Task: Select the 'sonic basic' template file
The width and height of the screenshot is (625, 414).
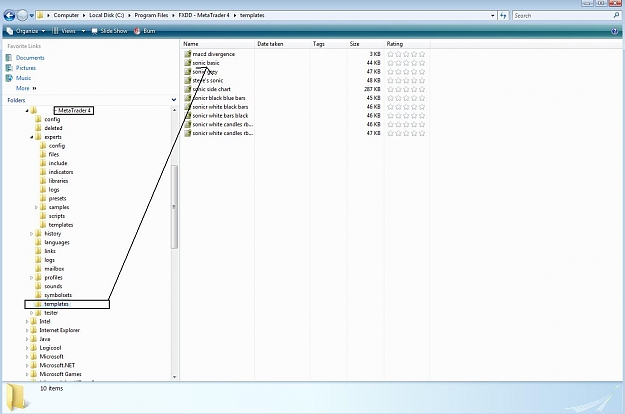Action: [x=206, y=63]
